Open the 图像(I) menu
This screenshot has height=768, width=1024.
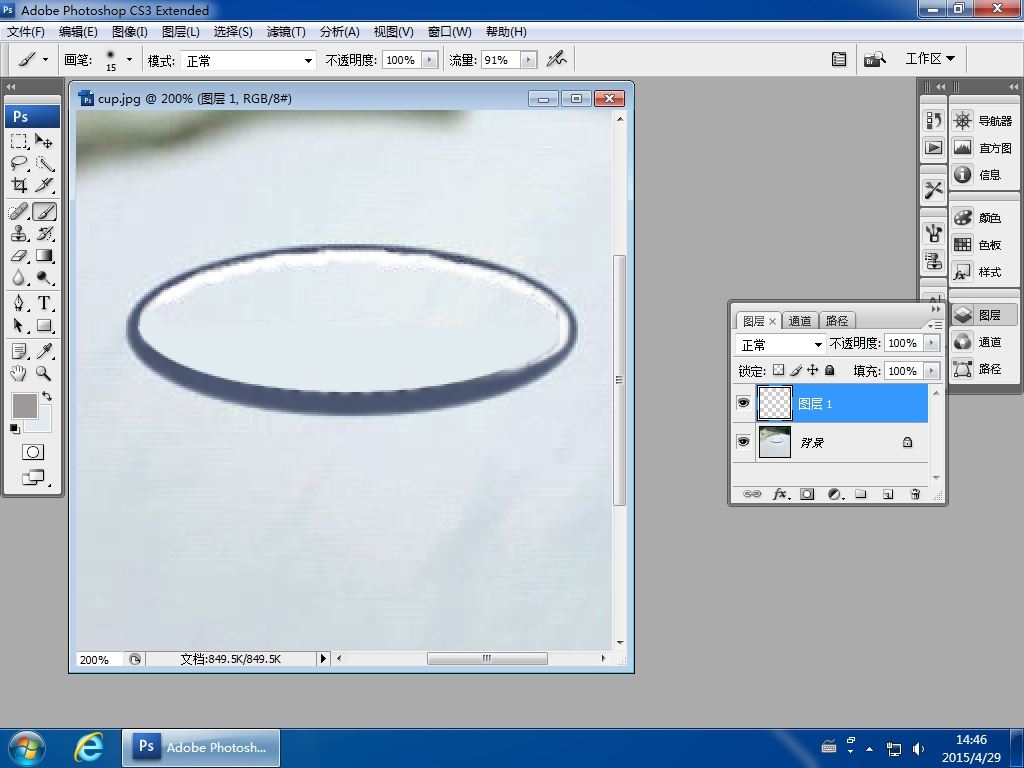129,31
